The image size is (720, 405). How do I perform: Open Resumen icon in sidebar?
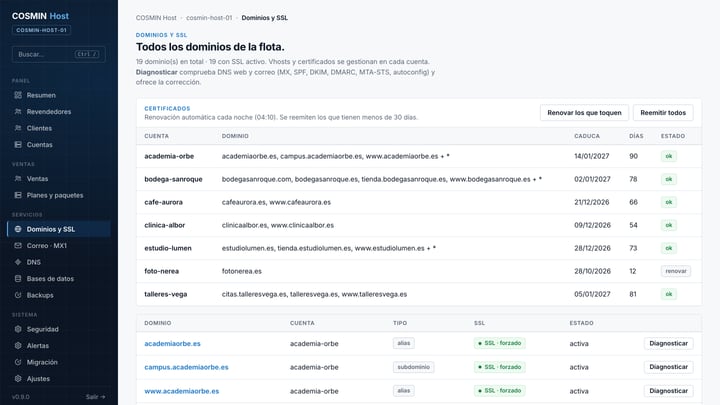pos(18,95)
